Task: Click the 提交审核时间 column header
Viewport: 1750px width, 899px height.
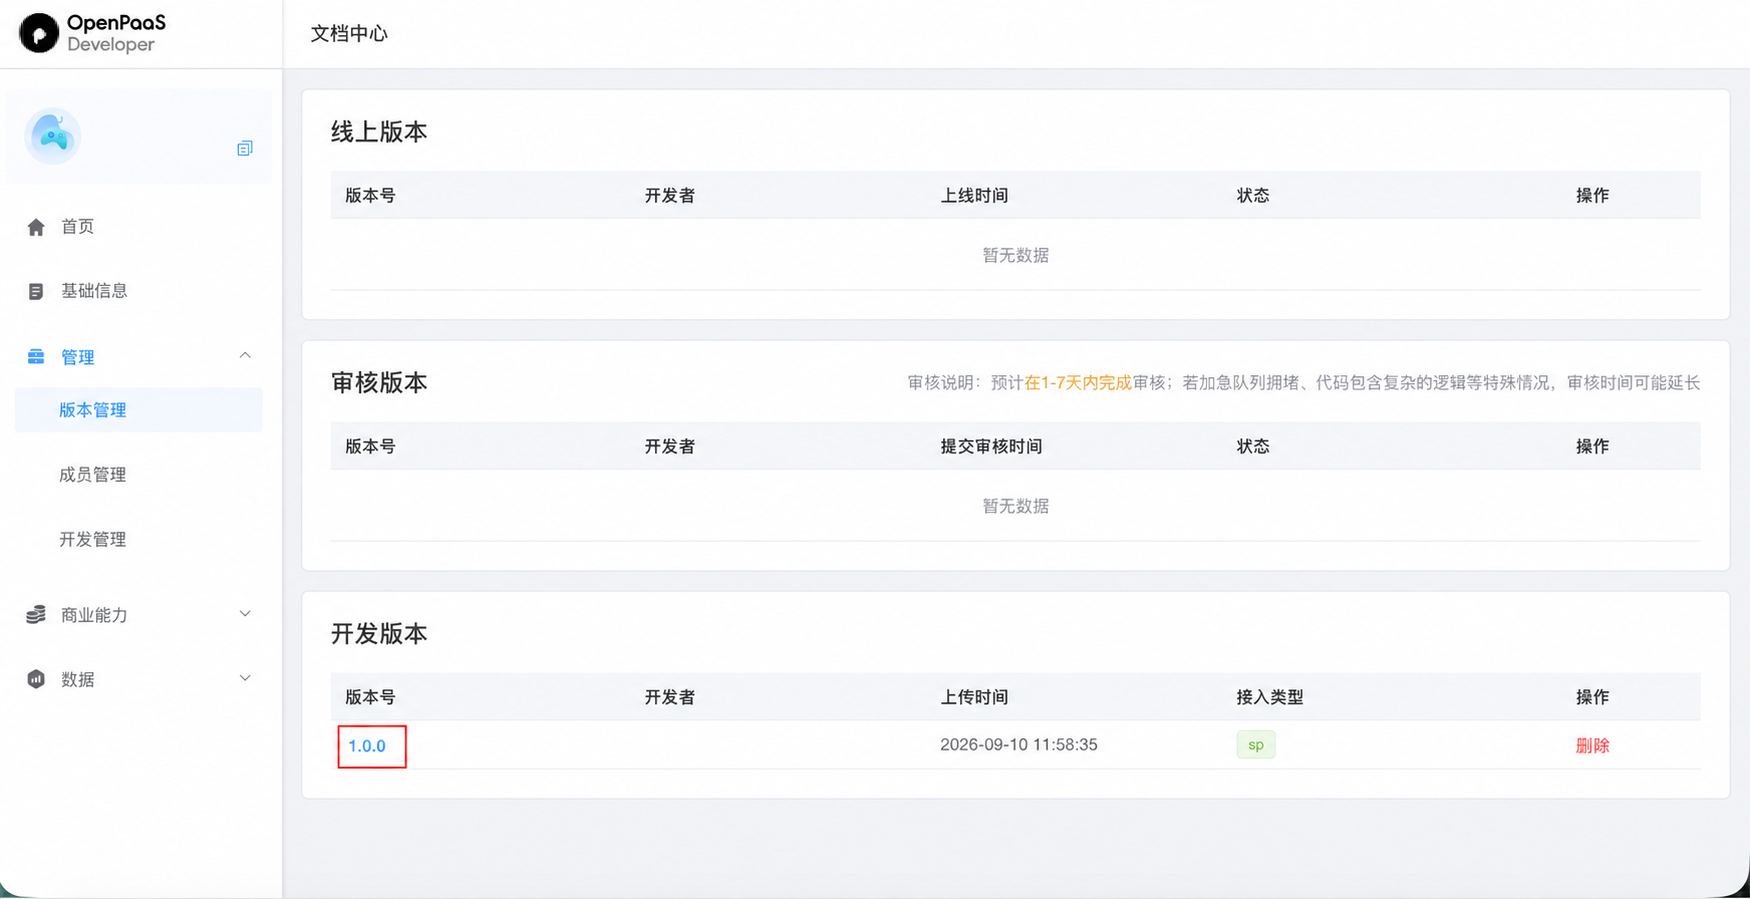Action: (991, 446)
